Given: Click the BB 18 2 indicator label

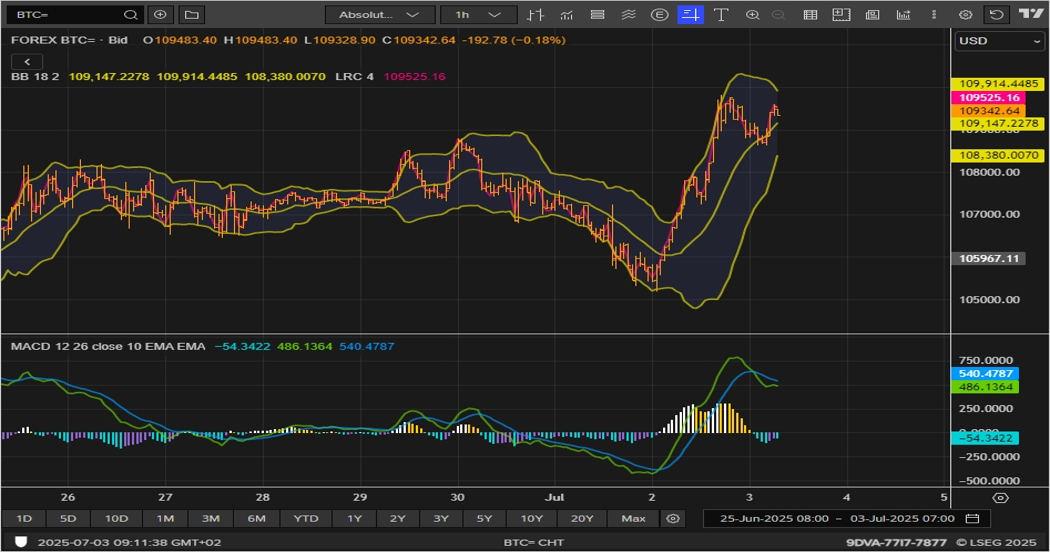Looking at the screenshot, I should coord(35,76).
